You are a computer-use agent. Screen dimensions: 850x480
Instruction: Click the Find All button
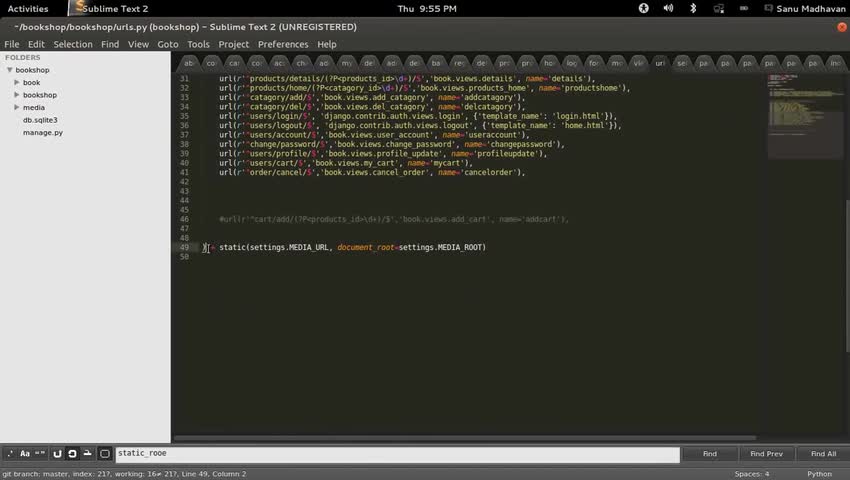tap(823, 454)
